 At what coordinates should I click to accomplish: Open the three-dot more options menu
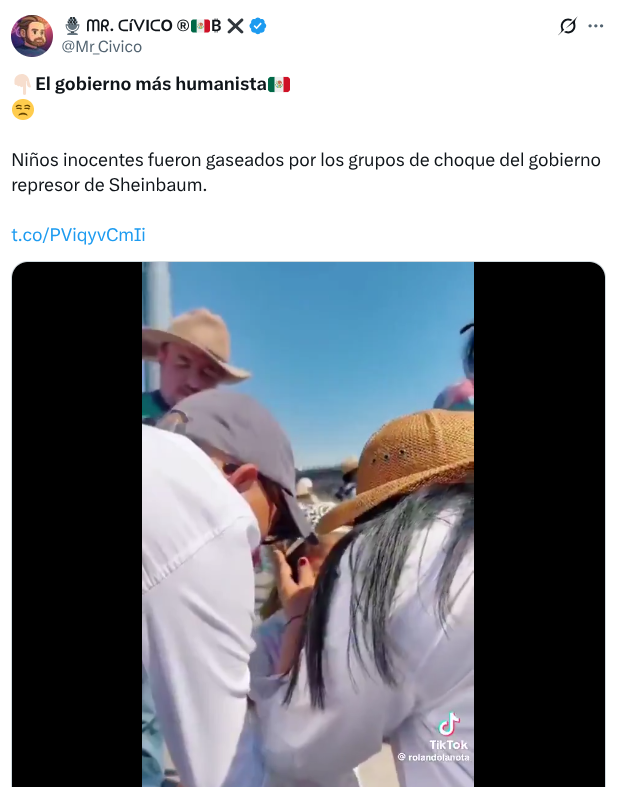coord(596,26)
